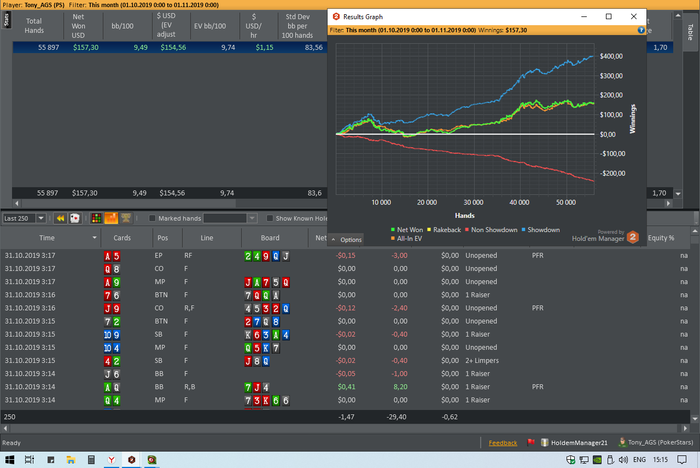
Task: Click the red Non Showdown legend marker
Action: pyautogui.click(x=467, y=230)
